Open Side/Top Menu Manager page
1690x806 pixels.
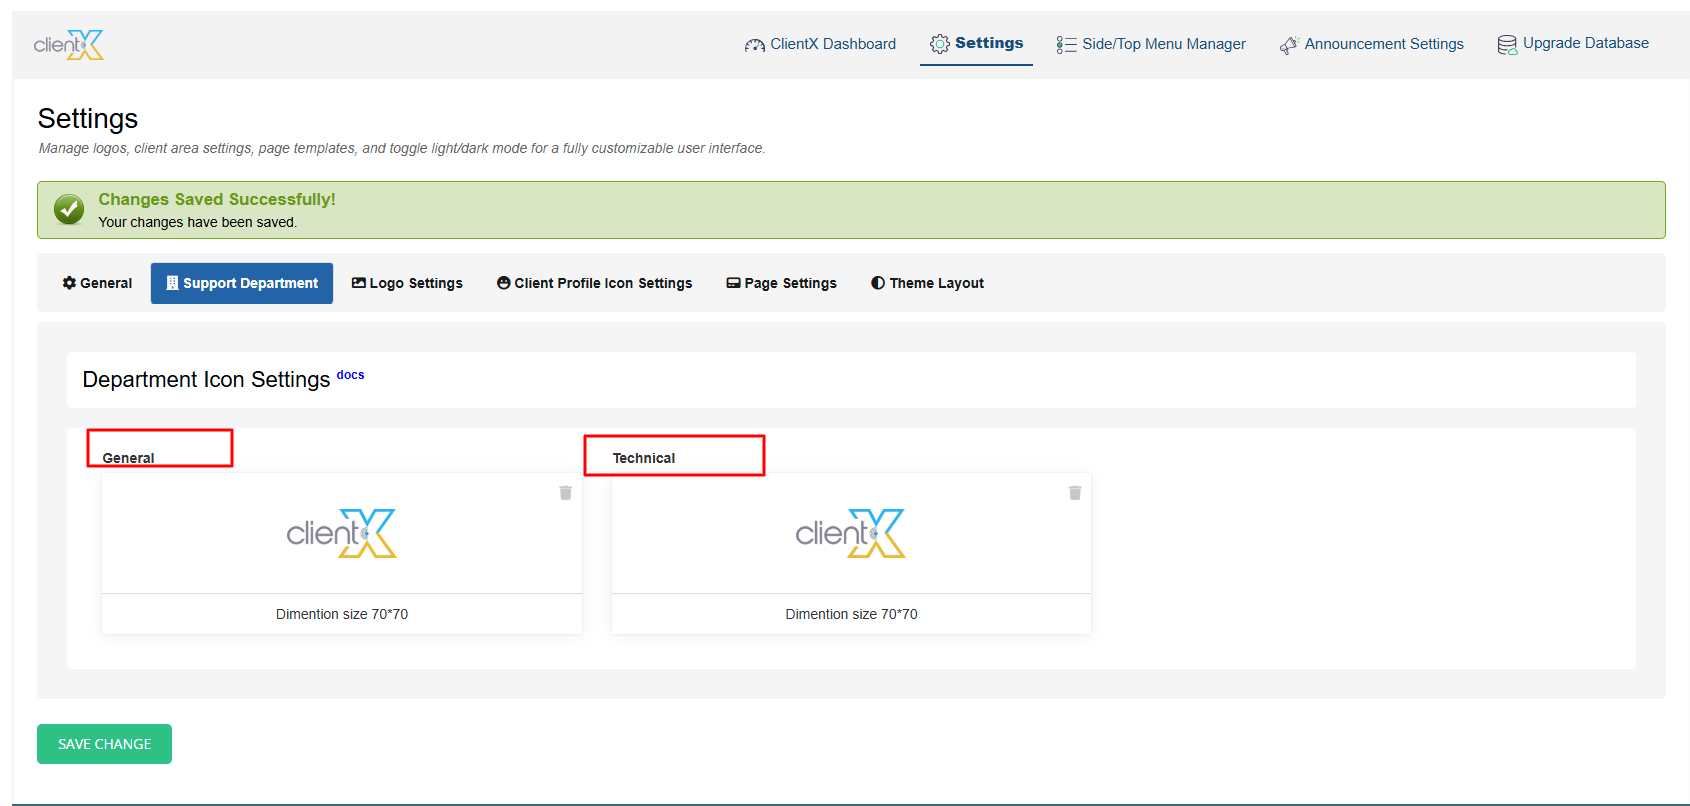coord(1151,44)
